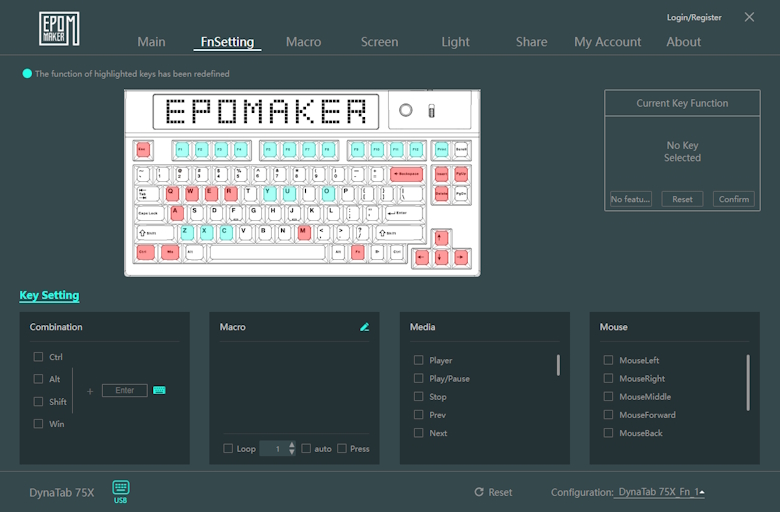780x512 pixels.
Task: Select the Esc key on keyboard diagram
Action: (x=143, y=150)
